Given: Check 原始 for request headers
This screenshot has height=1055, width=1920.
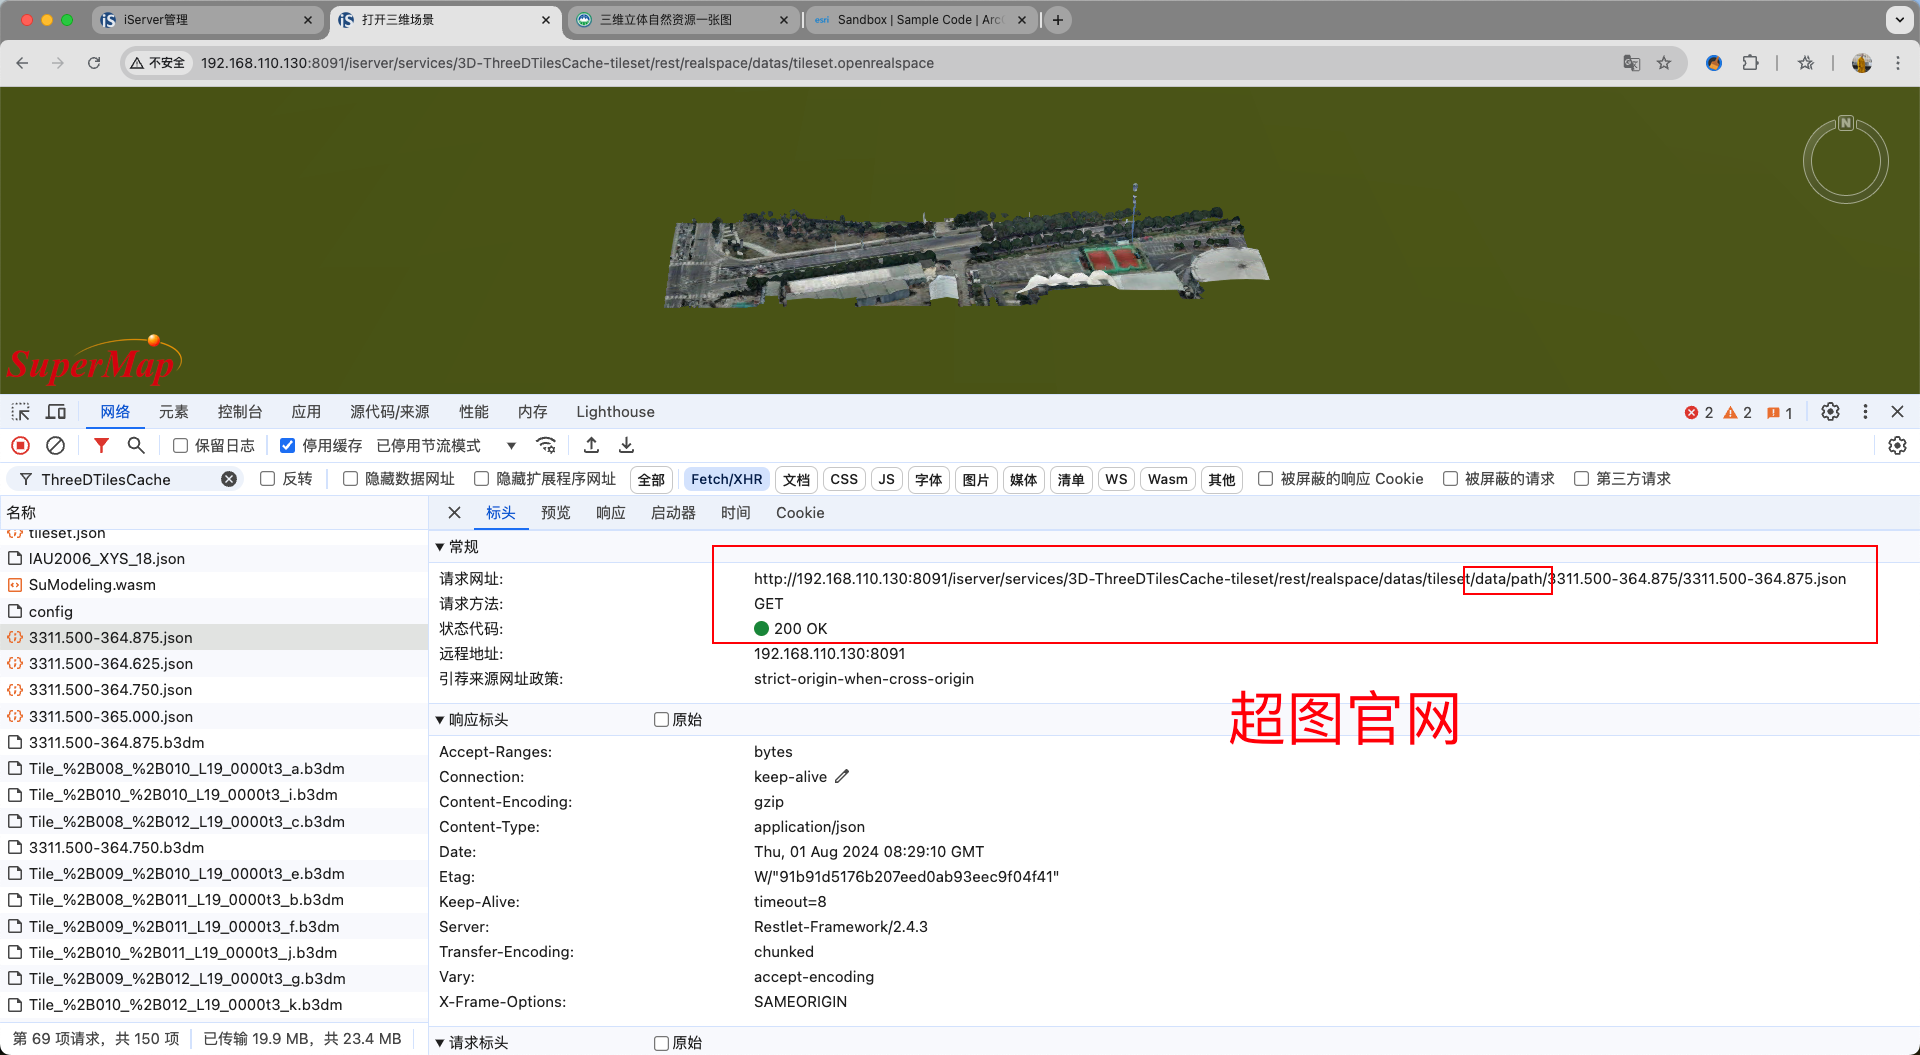Looking at the screenshot, I should point(661,1043).
